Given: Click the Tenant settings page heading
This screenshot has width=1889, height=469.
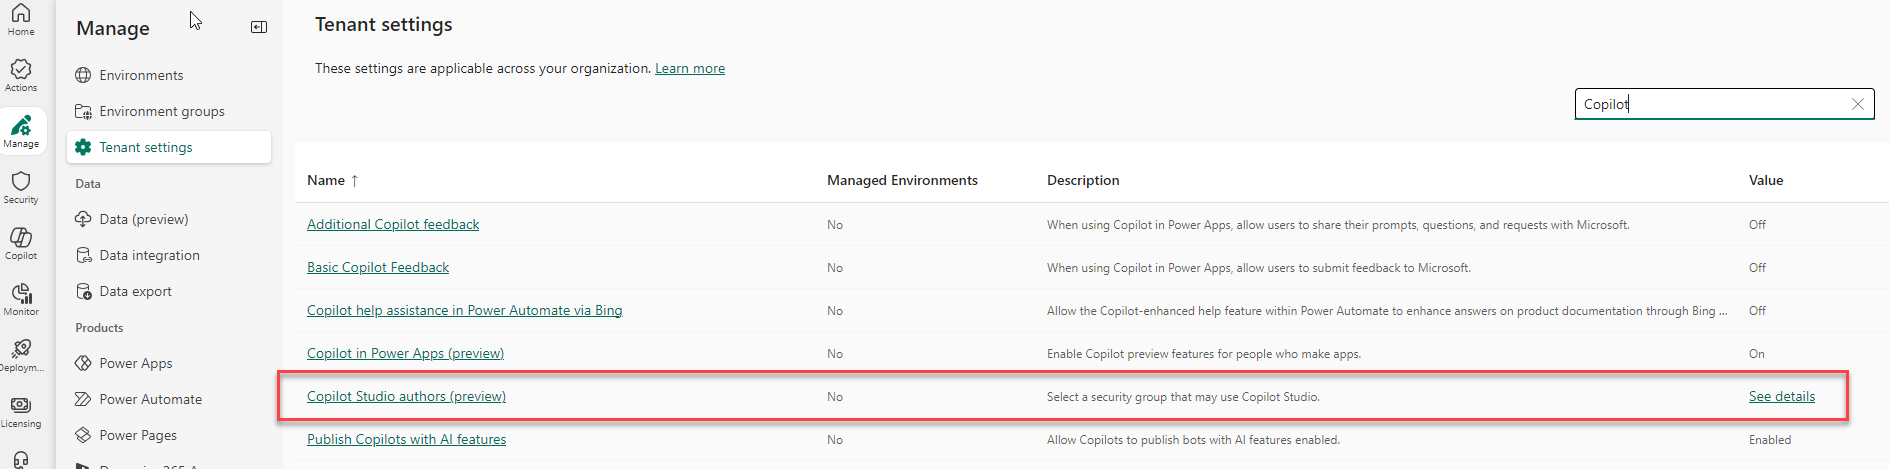Looking at the screenshot, I should [x=384, y=25].
